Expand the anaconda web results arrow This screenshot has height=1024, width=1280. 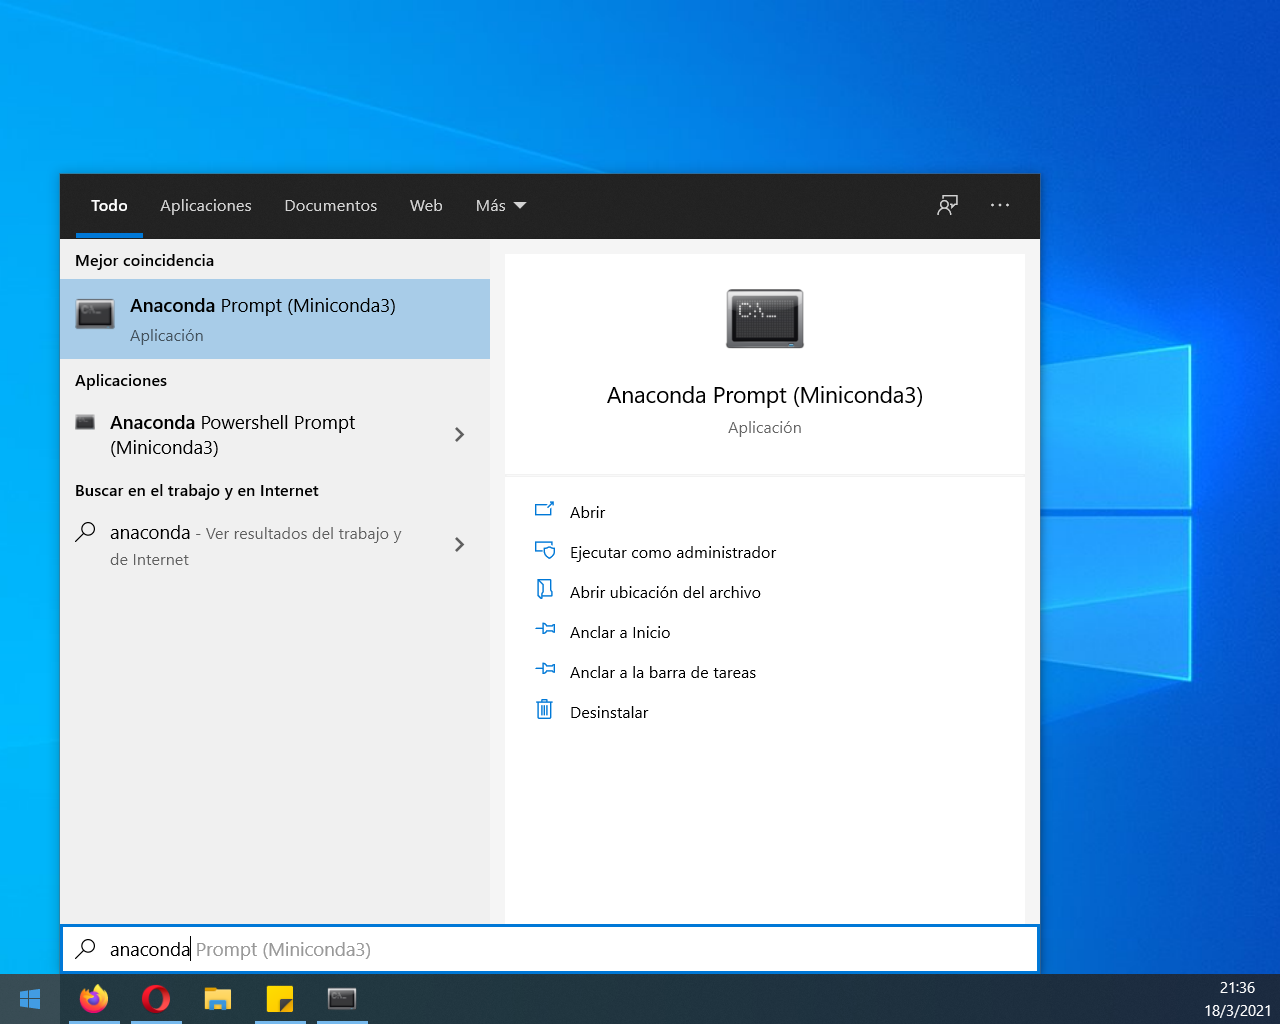[459, 545]
